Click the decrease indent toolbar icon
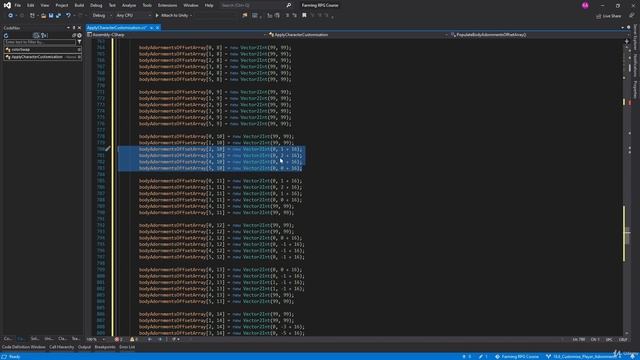This screenshot has height=360, width=640. coord(287,16)
